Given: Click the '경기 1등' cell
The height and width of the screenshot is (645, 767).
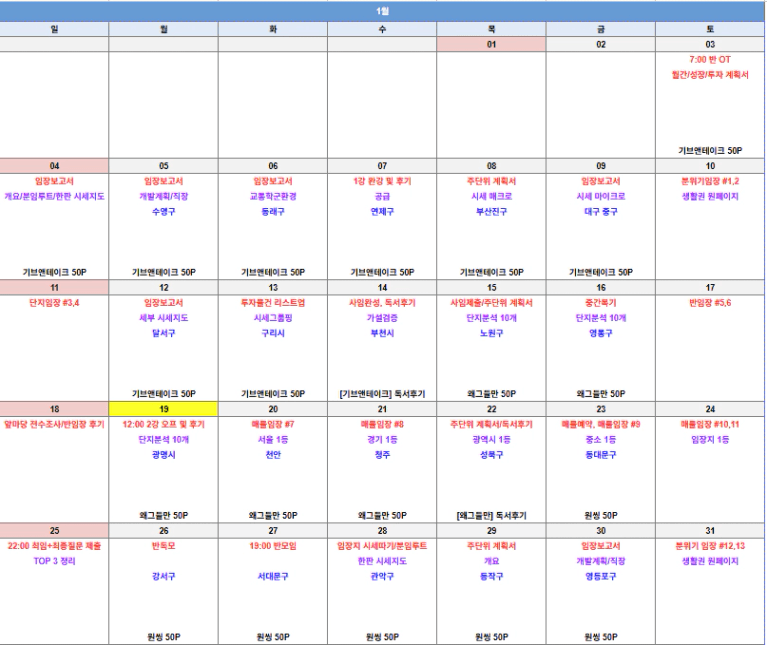Looking at the screenshot, I should point(382,440).
